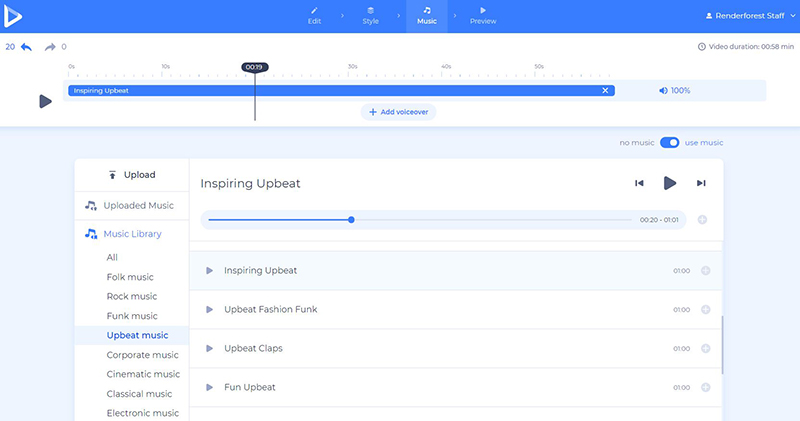Click the Upload button
800x421 pixels.
(x=132, y=175)
